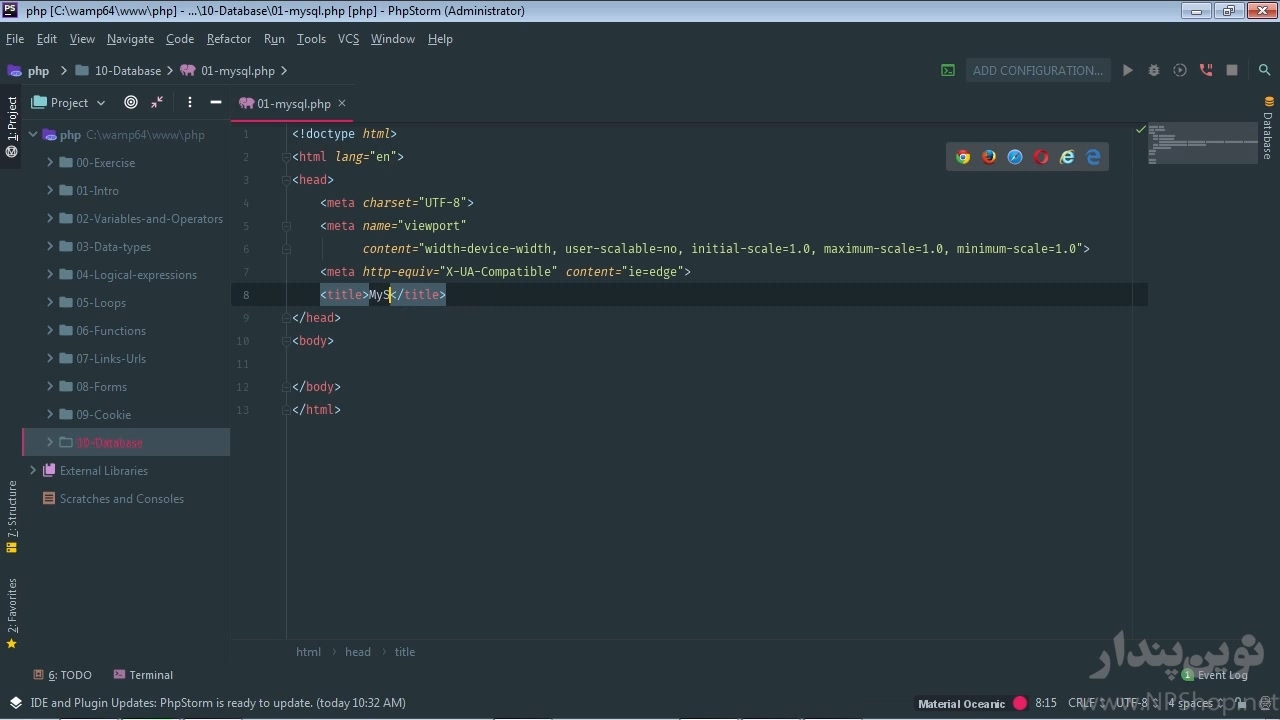Click the Add Configuration button

1037,70
